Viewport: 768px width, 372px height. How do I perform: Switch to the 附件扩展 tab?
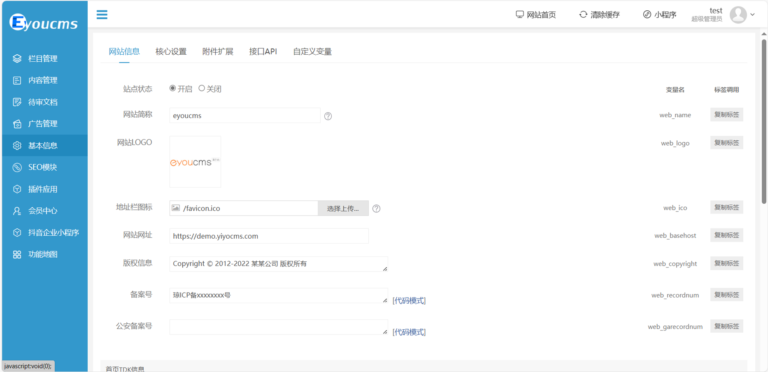click(x=217, y=51)
